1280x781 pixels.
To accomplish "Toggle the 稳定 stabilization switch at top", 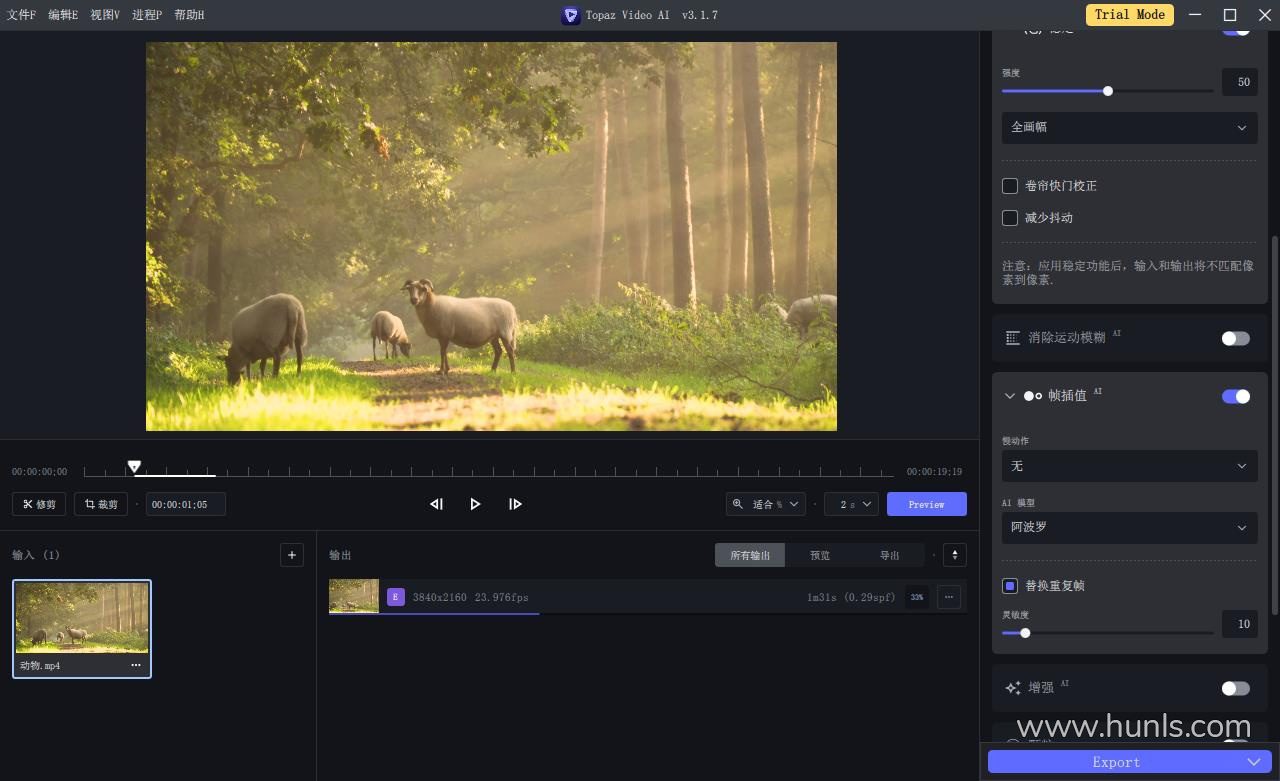I will pyautogui.click(x=1236, y=29).
